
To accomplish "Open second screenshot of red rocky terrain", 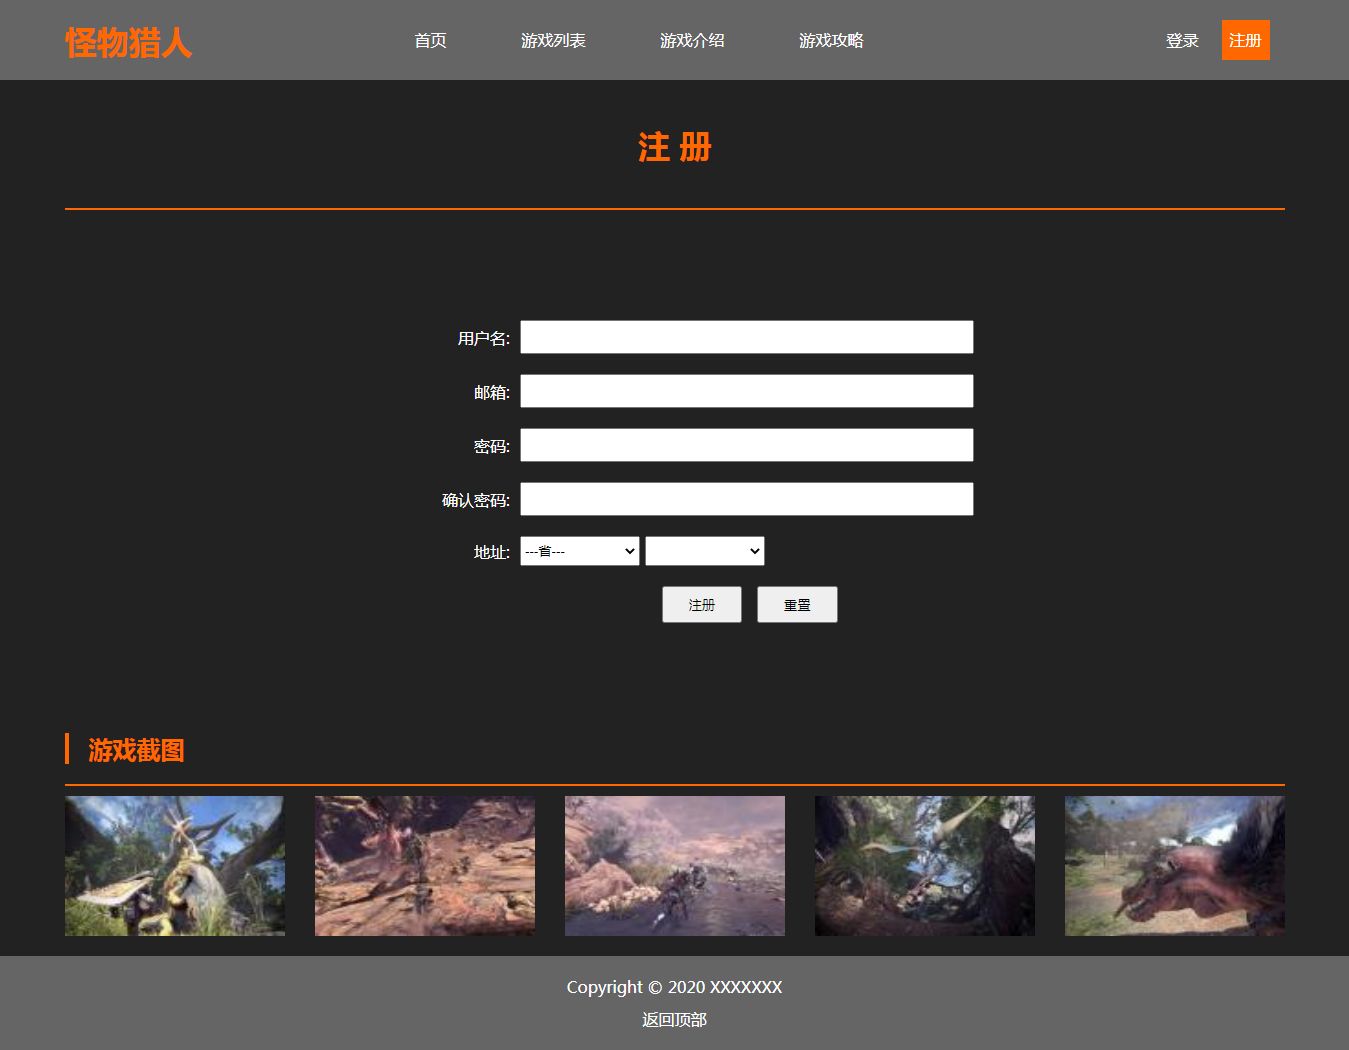I will [425, 866].
